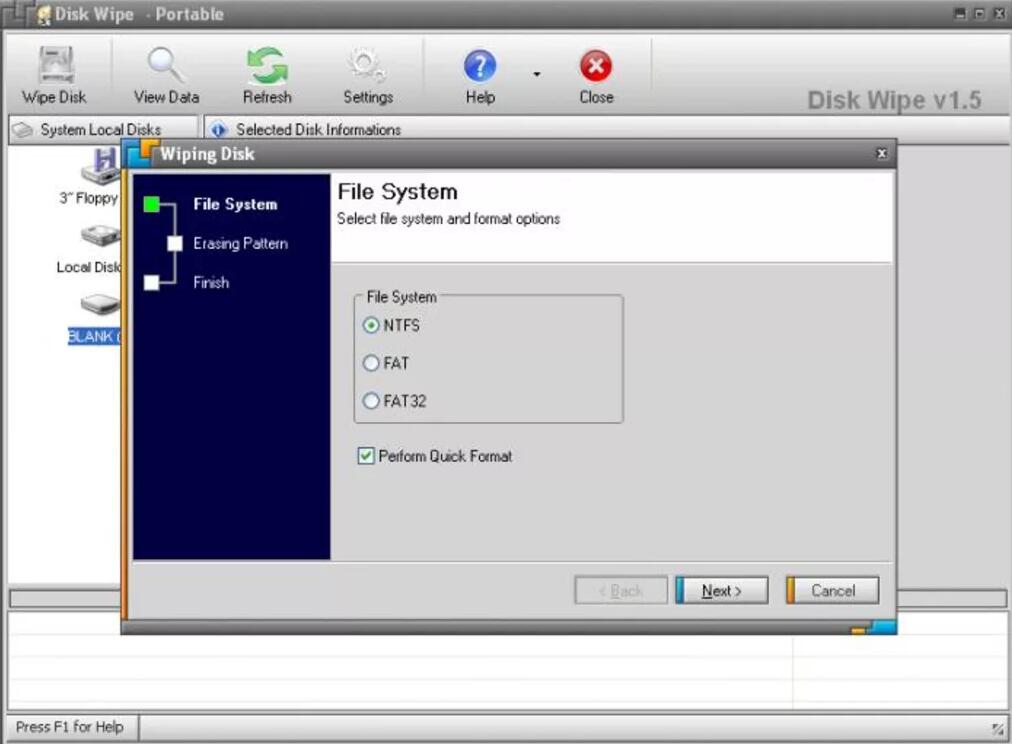Select the BLANK drive entry
The width and height of the screenshot is (1012, 744).
pyautogui.click(x=94, y=336)
